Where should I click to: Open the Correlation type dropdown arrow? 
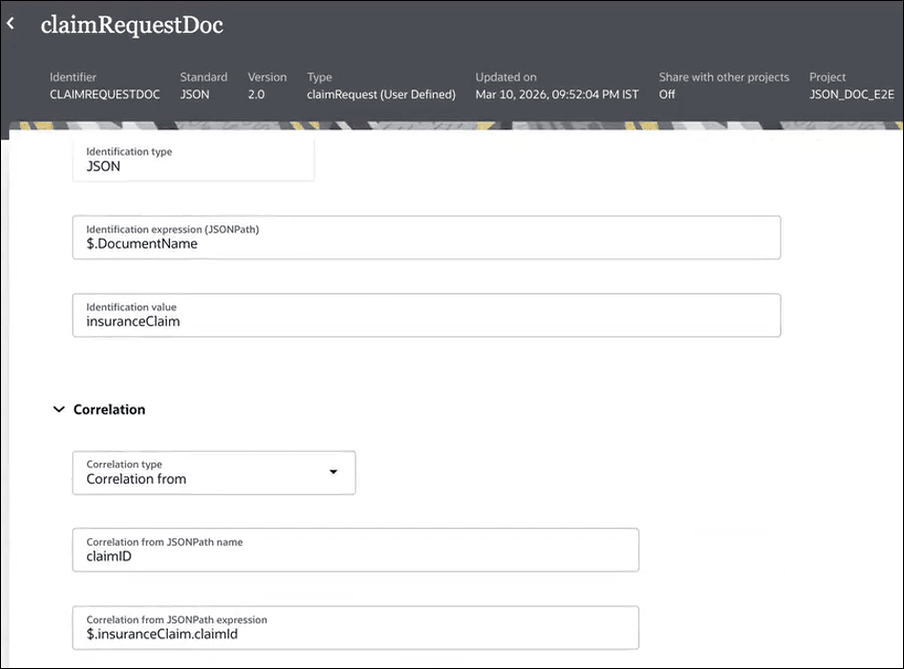click(x=333, y=472)
